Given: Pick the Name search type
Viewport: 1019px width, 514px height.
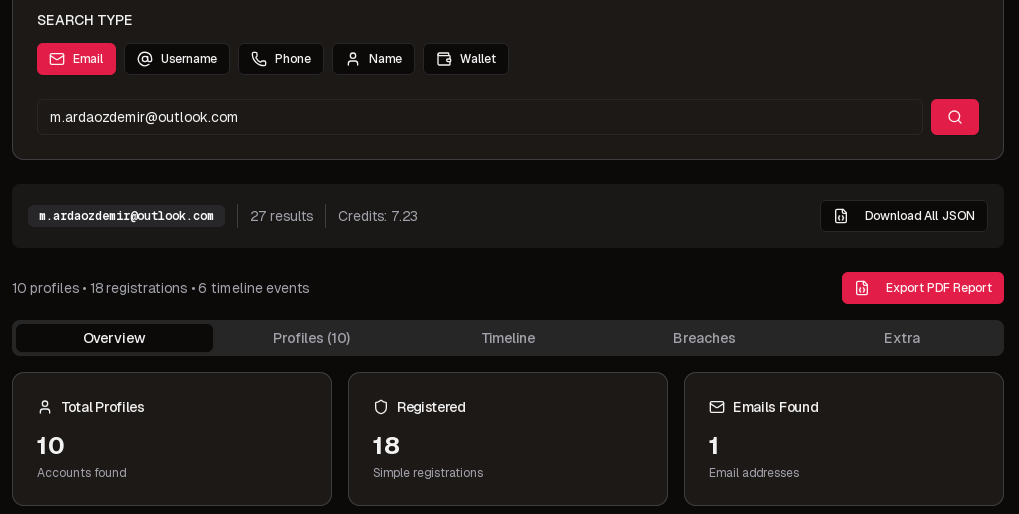Looking at the screenshot, I should [373, 59].
